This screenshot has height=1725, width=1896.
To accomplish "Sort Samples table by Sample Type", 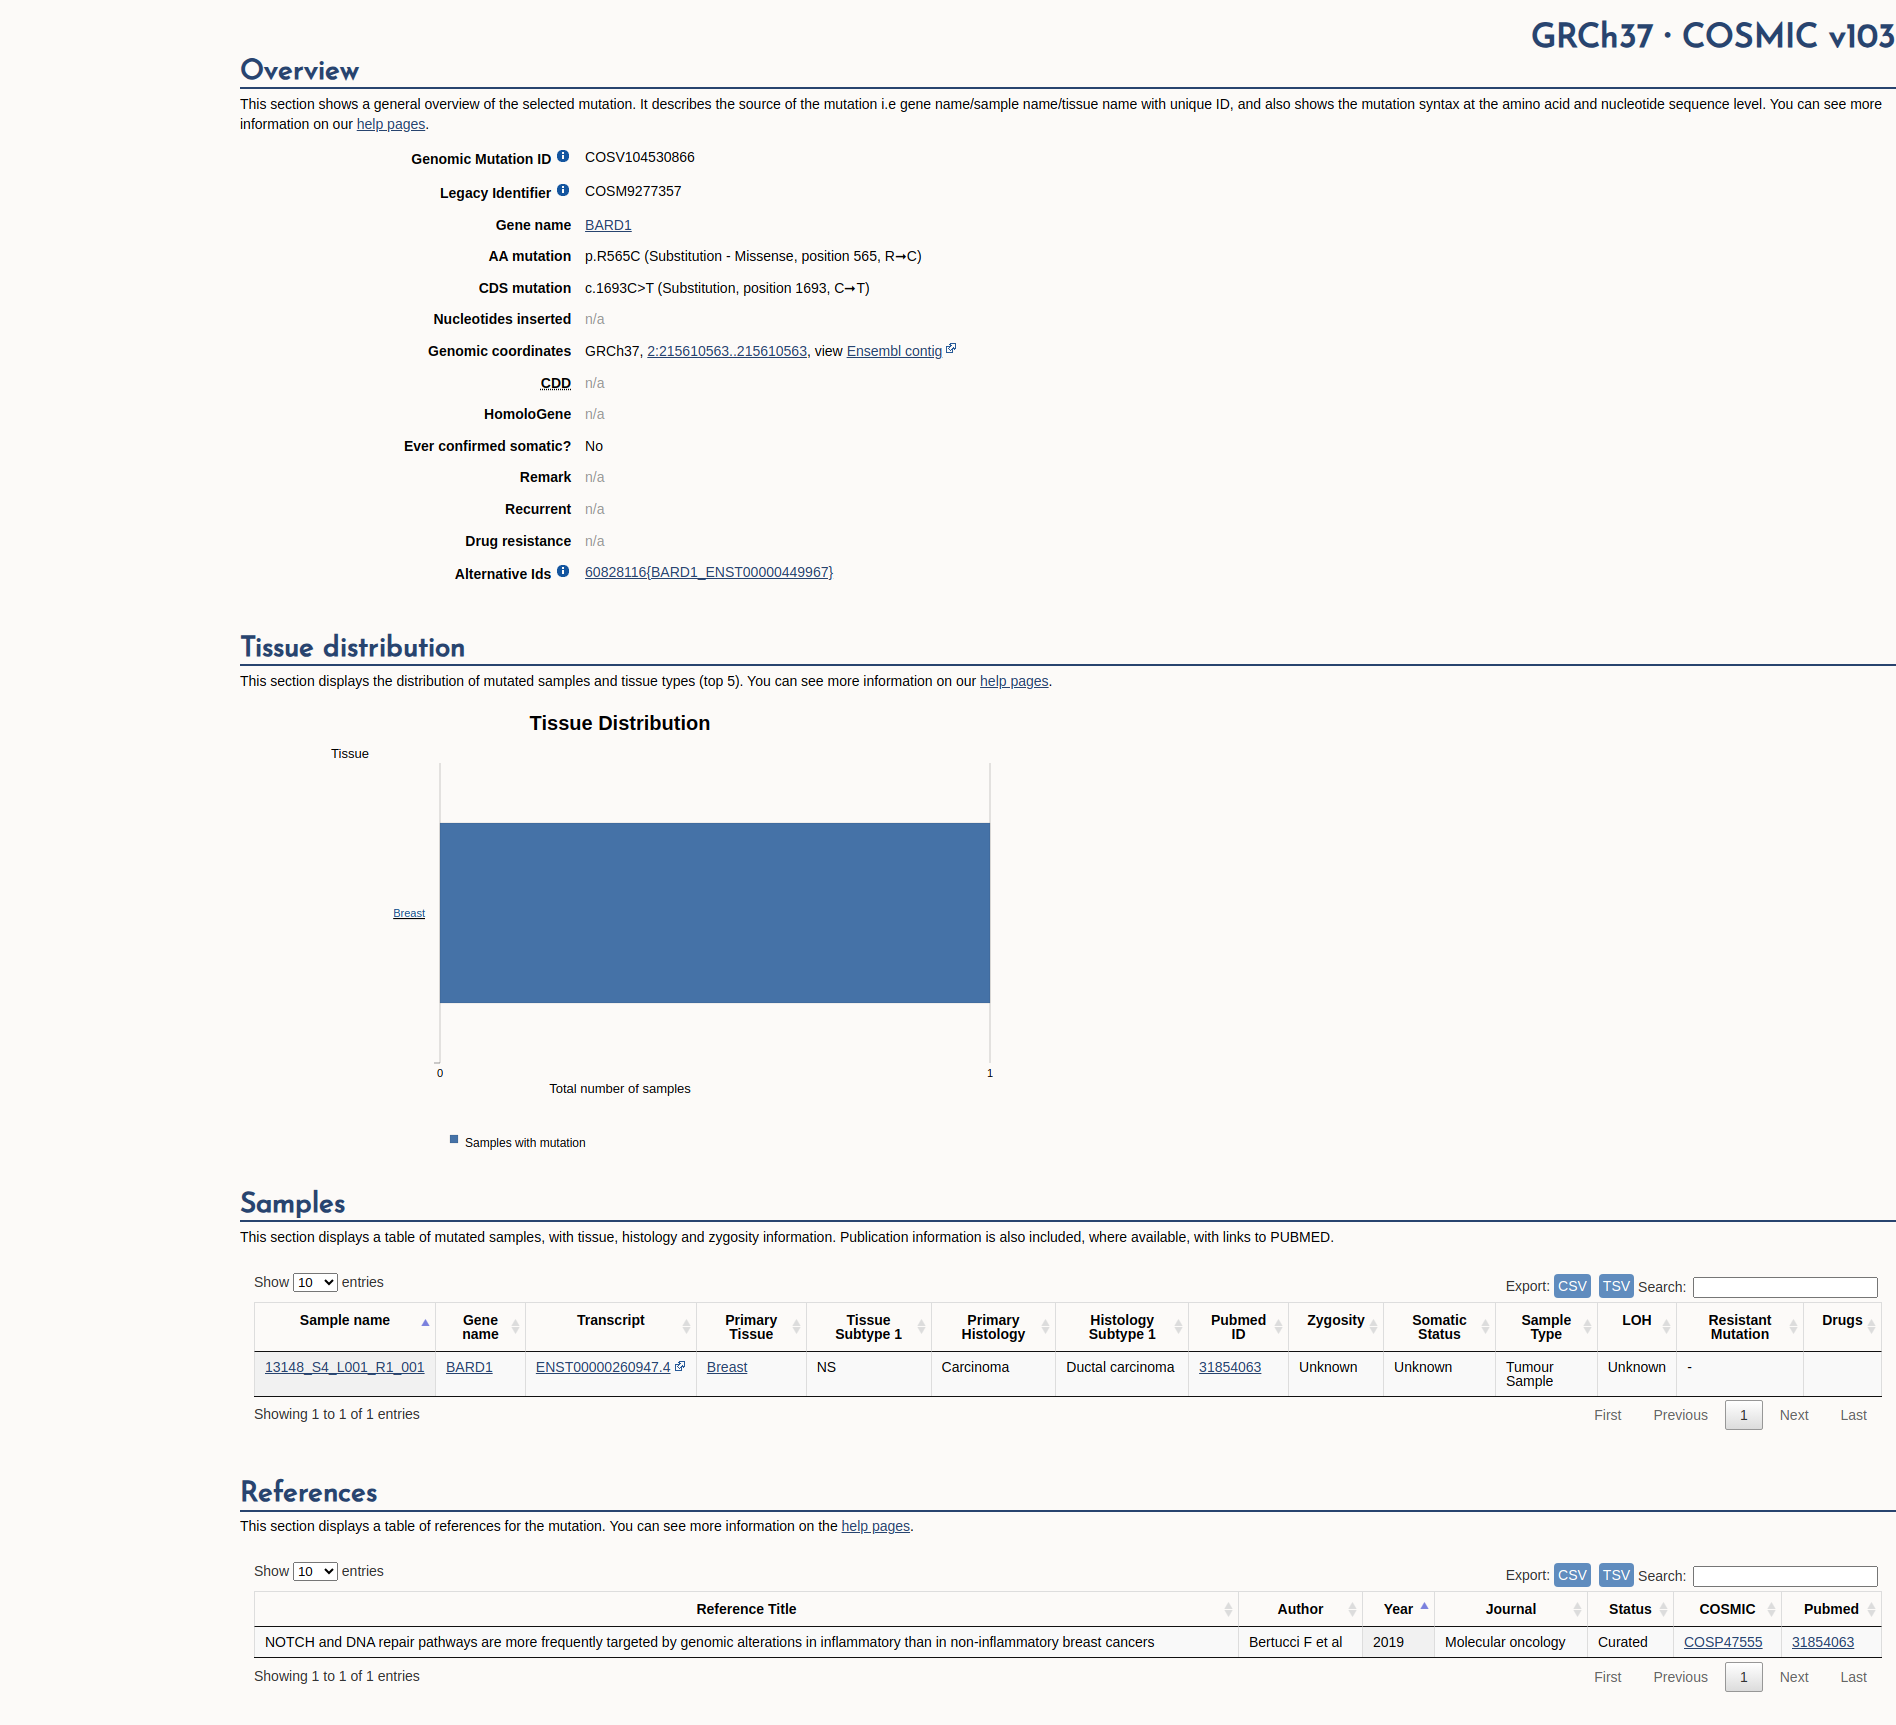I will tap(1546, 1327).
